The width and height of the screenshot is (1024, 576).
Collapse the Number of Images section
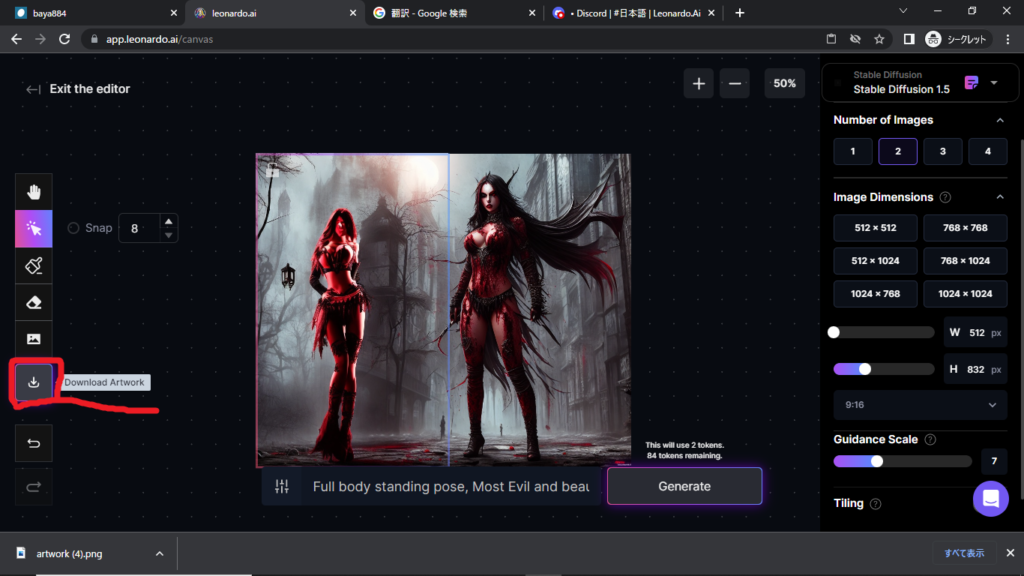(x=1000, y=120)
